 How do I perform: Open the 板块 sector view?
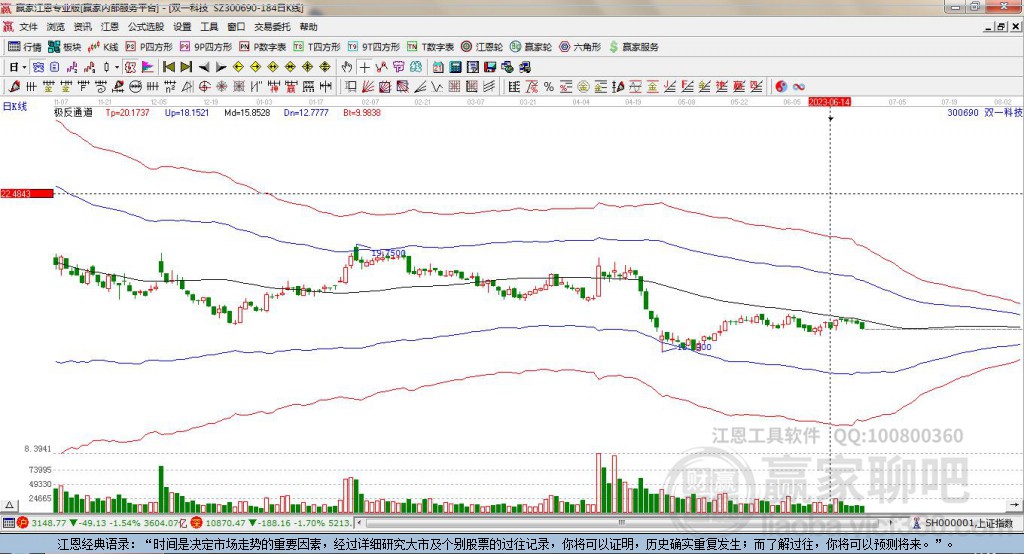coord(66,47)
